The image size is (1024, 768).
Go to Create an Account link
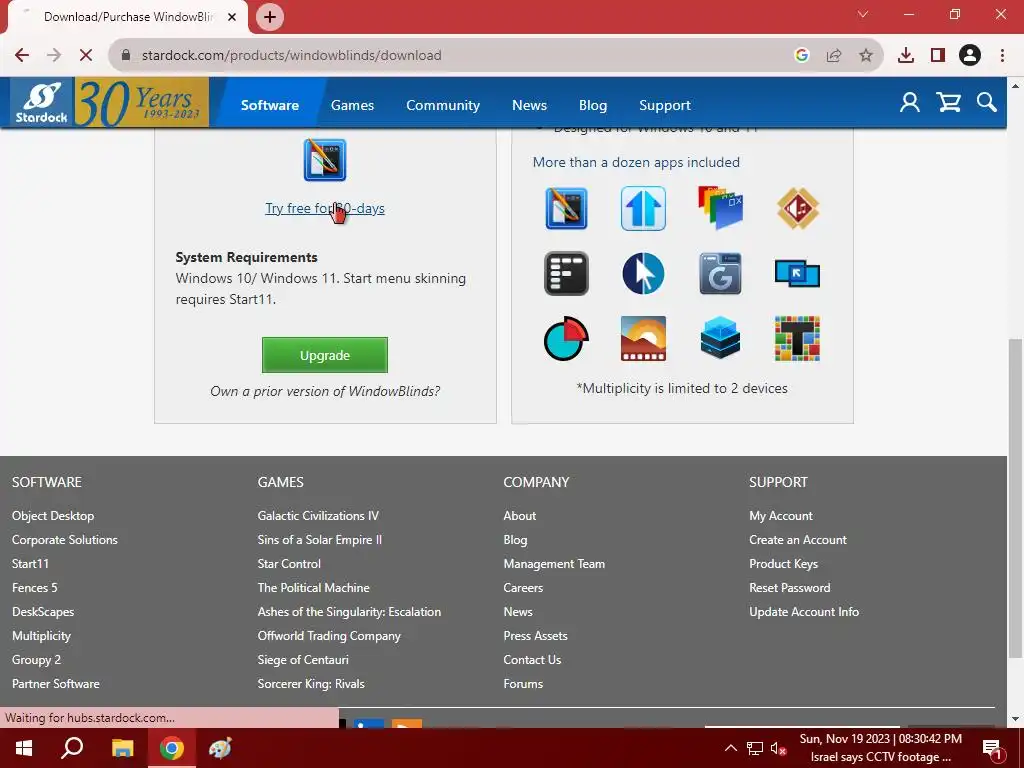point(797,540)
